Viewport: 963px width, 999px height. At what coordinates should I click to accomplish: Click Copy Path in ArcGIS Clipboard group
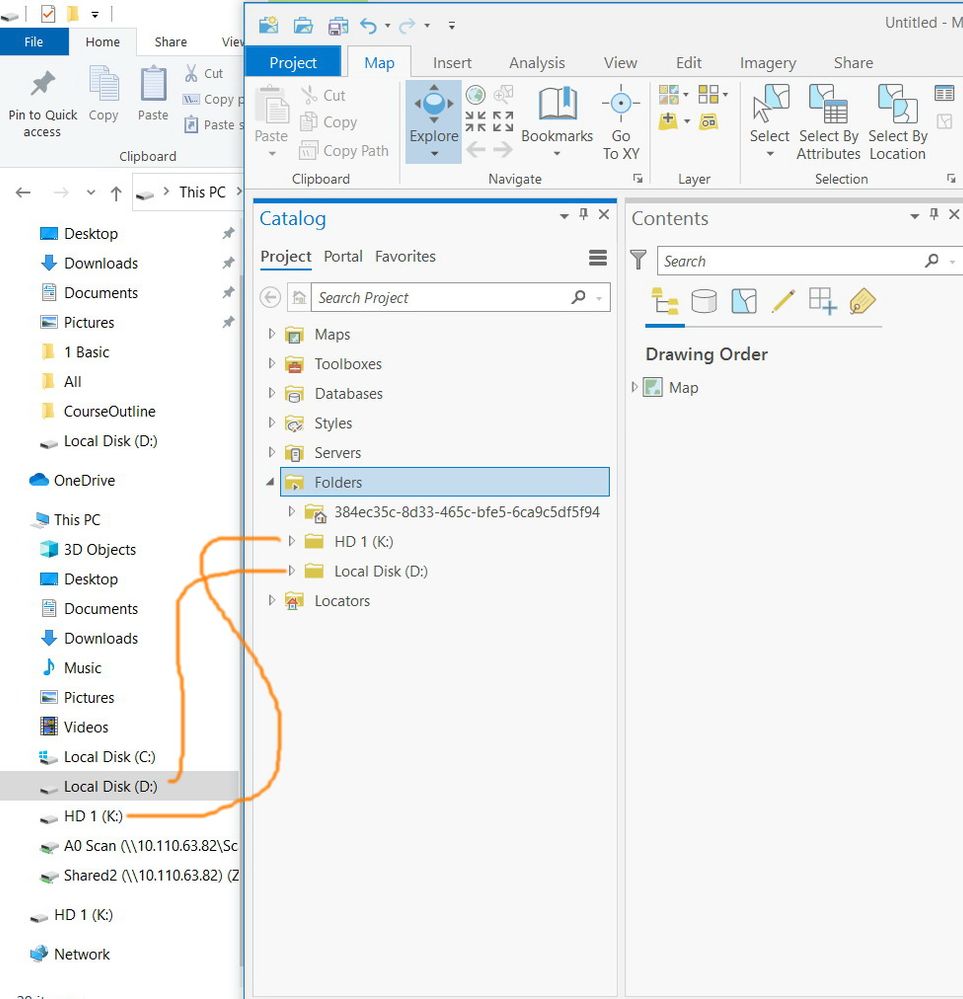pos(344,150)
